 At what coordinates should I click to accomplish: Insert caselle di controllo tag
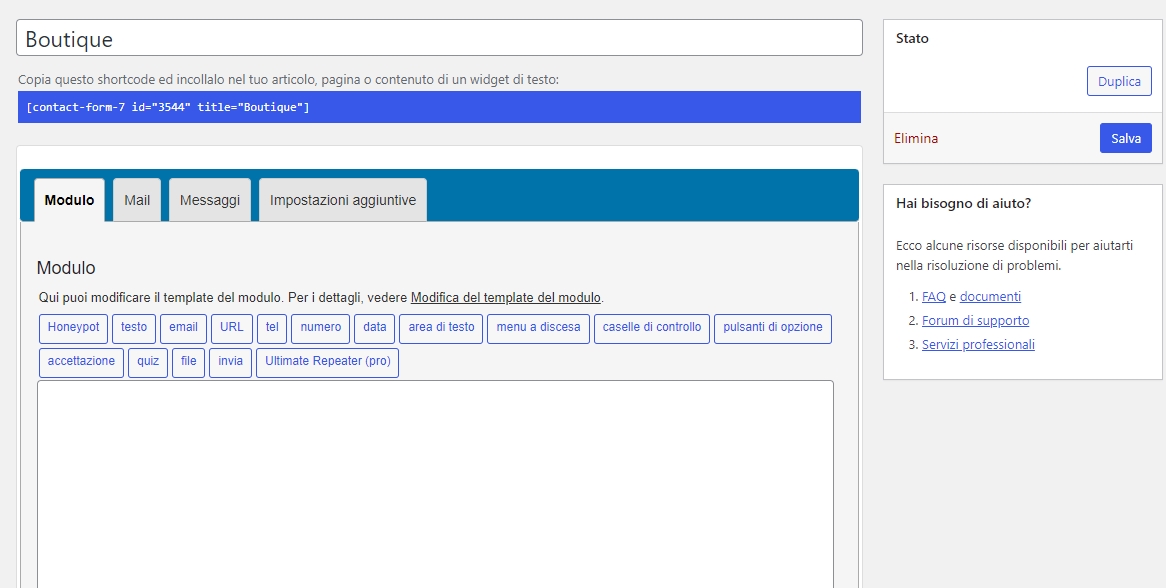652,328
